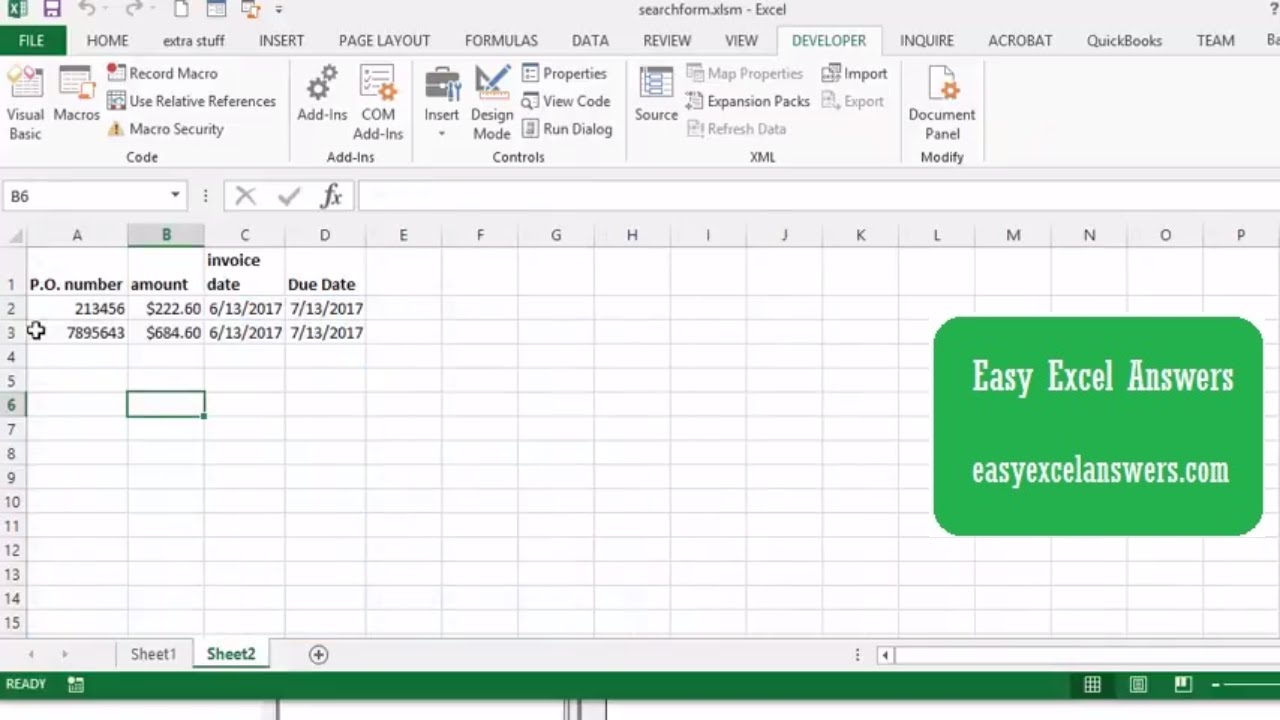The image size is (1280, 720).
Task: Switch to Normal view in status bar
Action: click(1093, 685)
